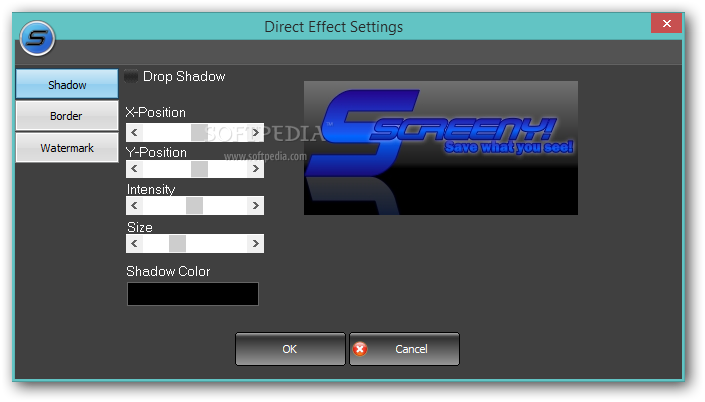The height and width of the screenshot is (402, 705).
Task: Open the Watermark tab
Action: (x=67, y=147)
